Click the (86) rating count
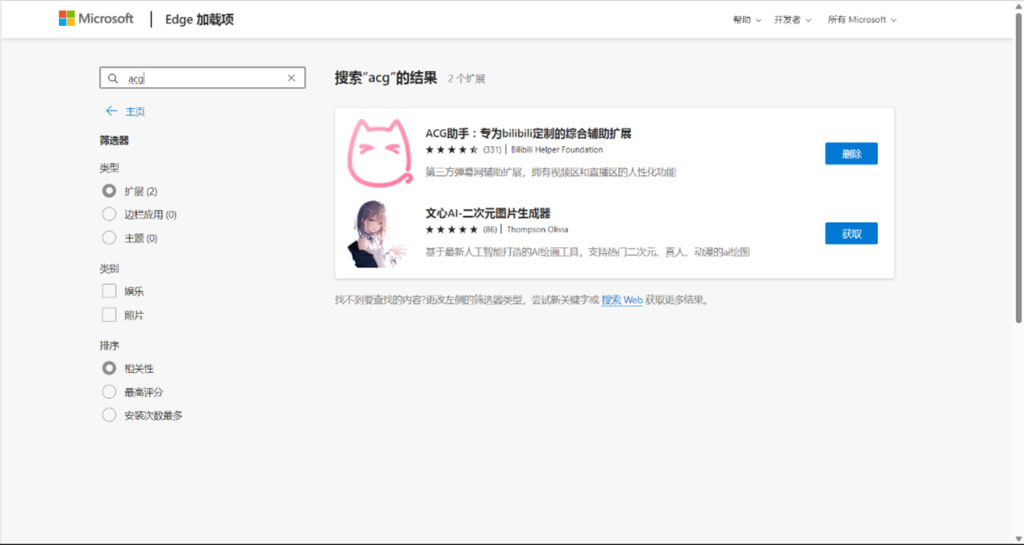This screenshot has width=1024, height=545. point(490,230)
